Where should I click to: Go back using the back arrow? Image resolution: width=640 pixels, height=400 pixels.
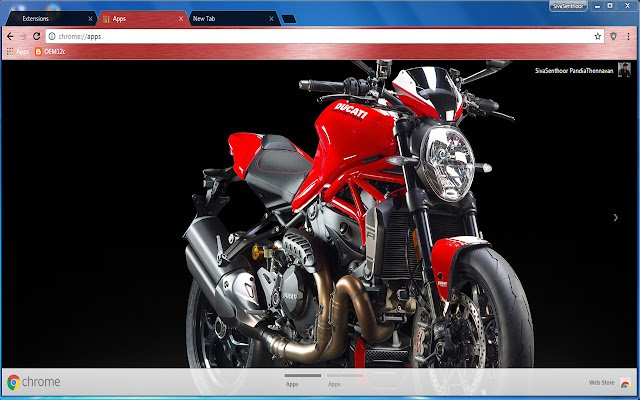pos(10,37)
